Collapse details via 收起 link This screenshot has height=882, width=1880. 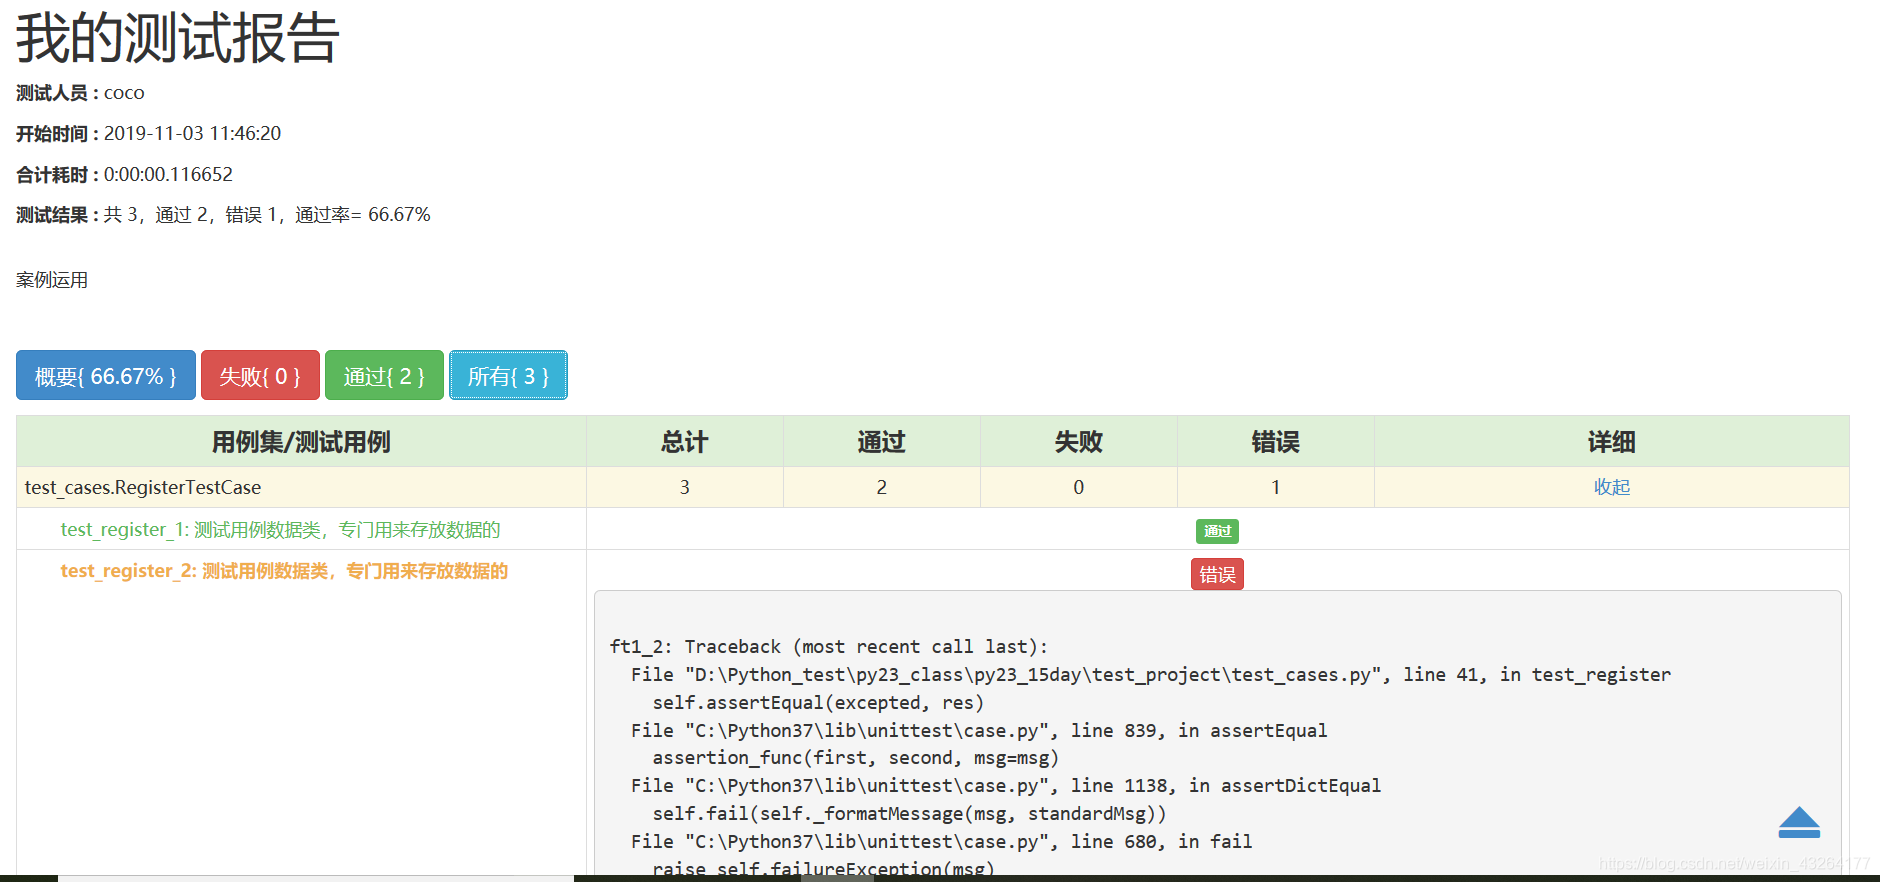click(x=1611, y=487)
